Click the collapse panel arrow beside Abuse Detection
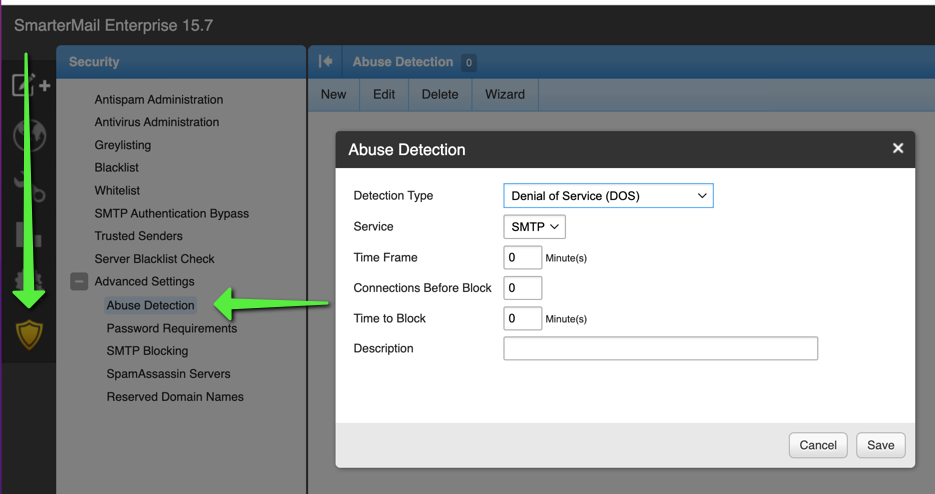 [x=326, y=62]
